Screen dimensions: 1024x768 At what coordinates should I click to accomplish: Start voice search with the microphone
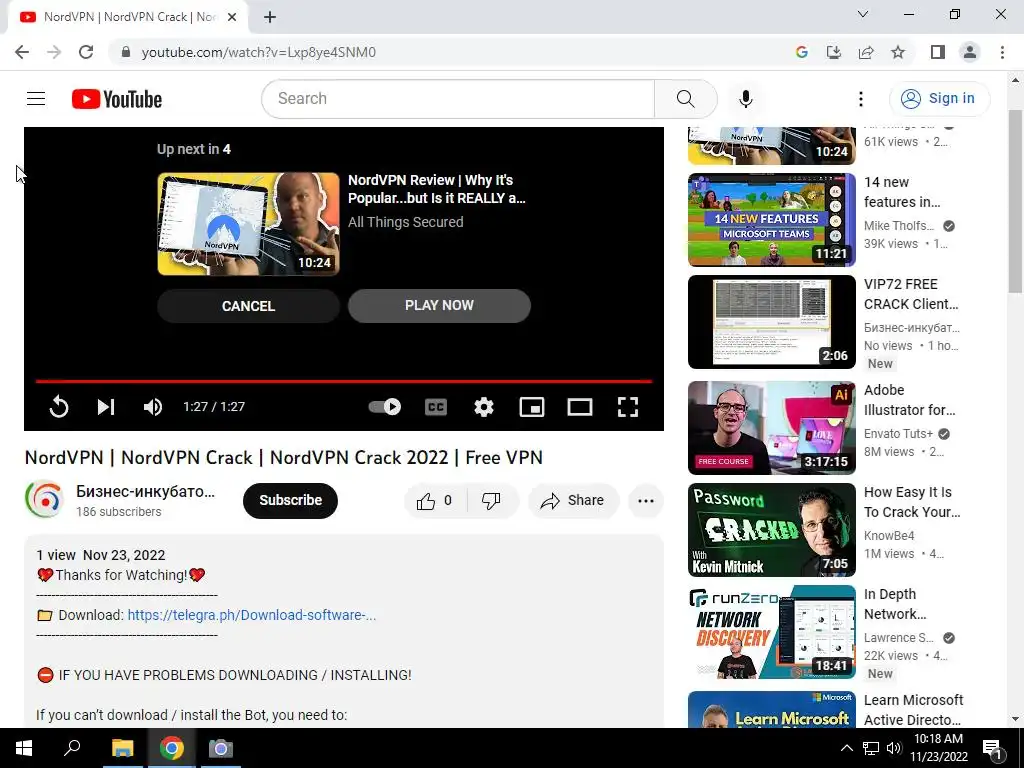coord(745,99)
